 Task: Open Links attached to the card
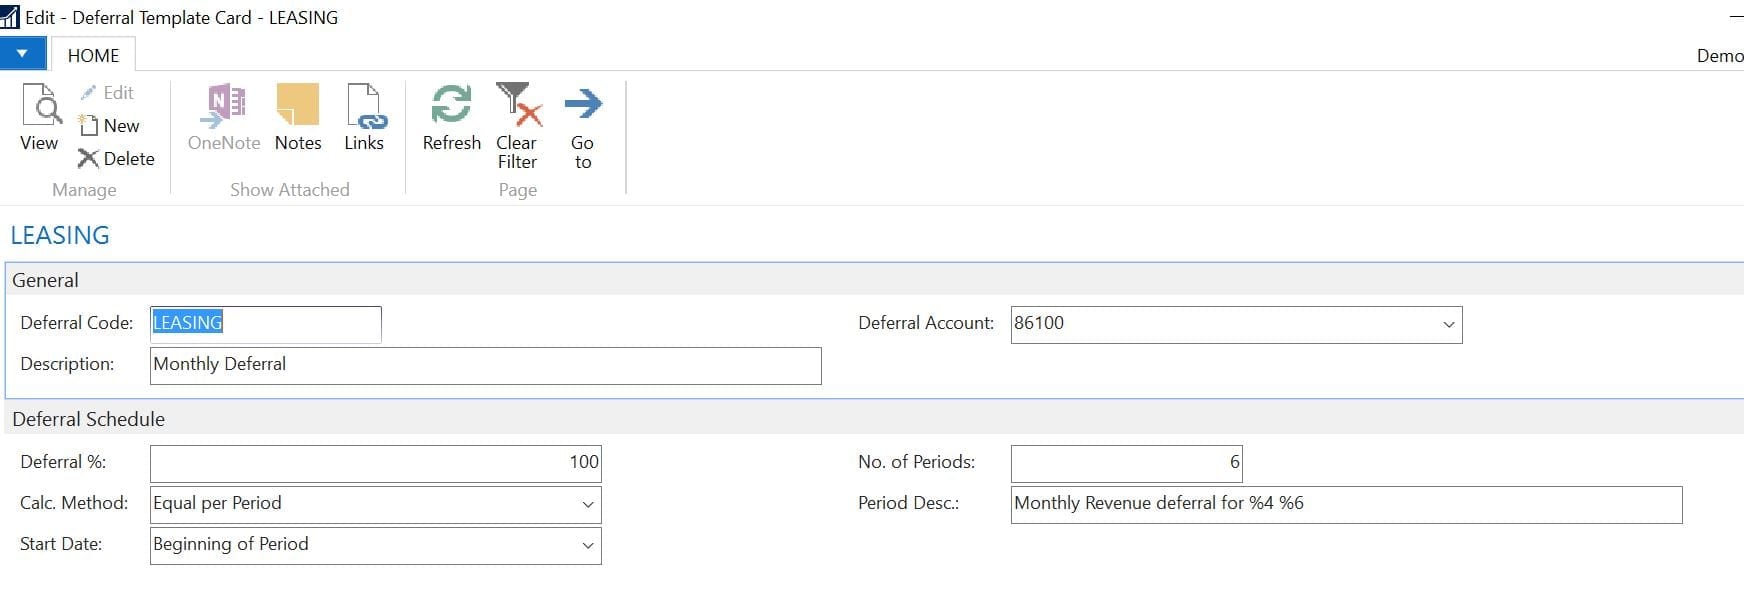click(364, 116)
